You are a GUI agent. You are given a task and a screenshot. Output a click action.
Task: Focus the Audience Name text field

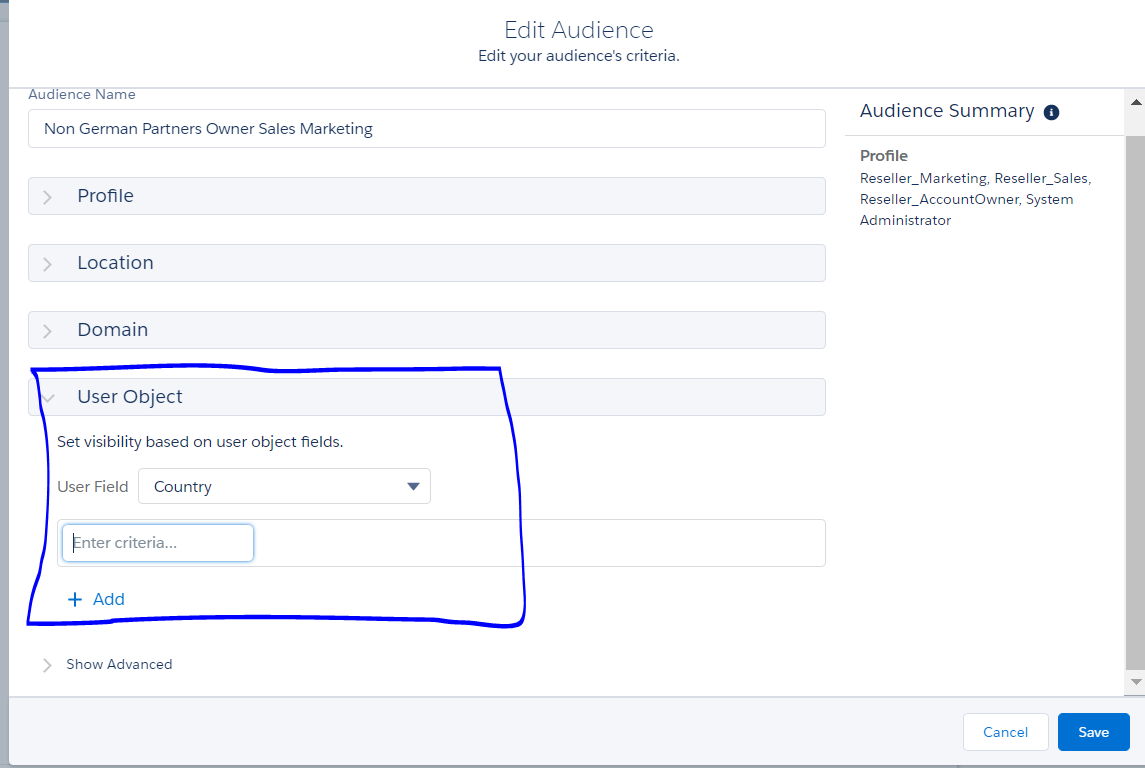pos(426,129)
